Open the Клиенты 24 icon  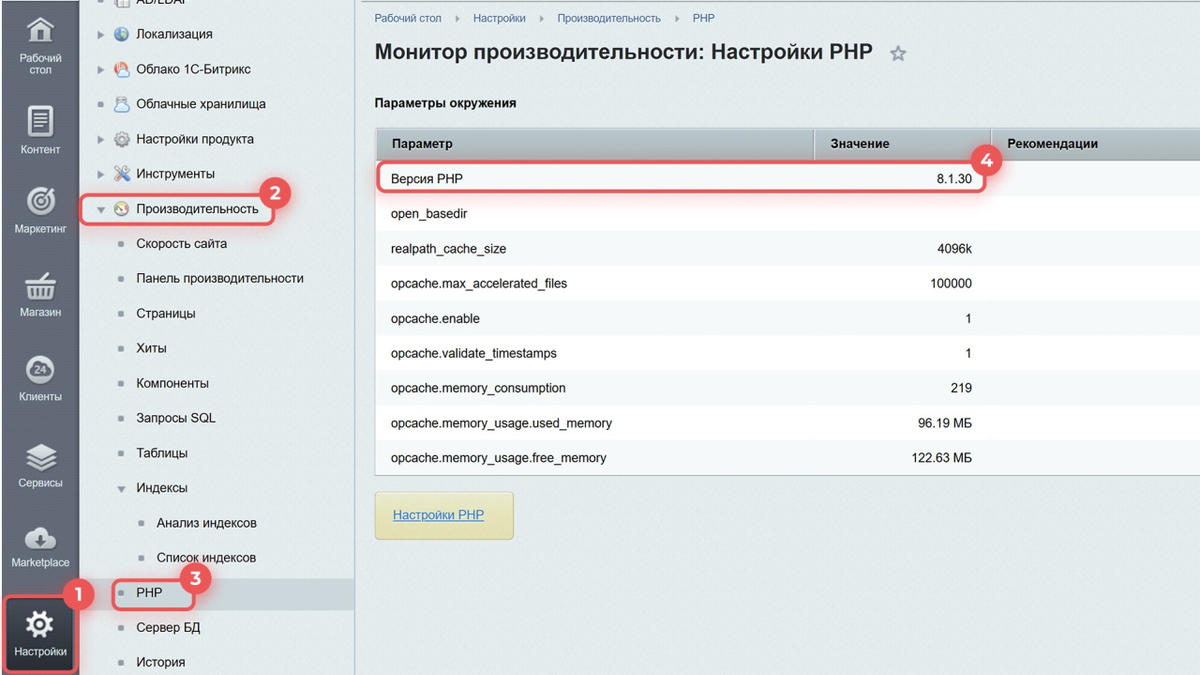[x=40, y=369]
